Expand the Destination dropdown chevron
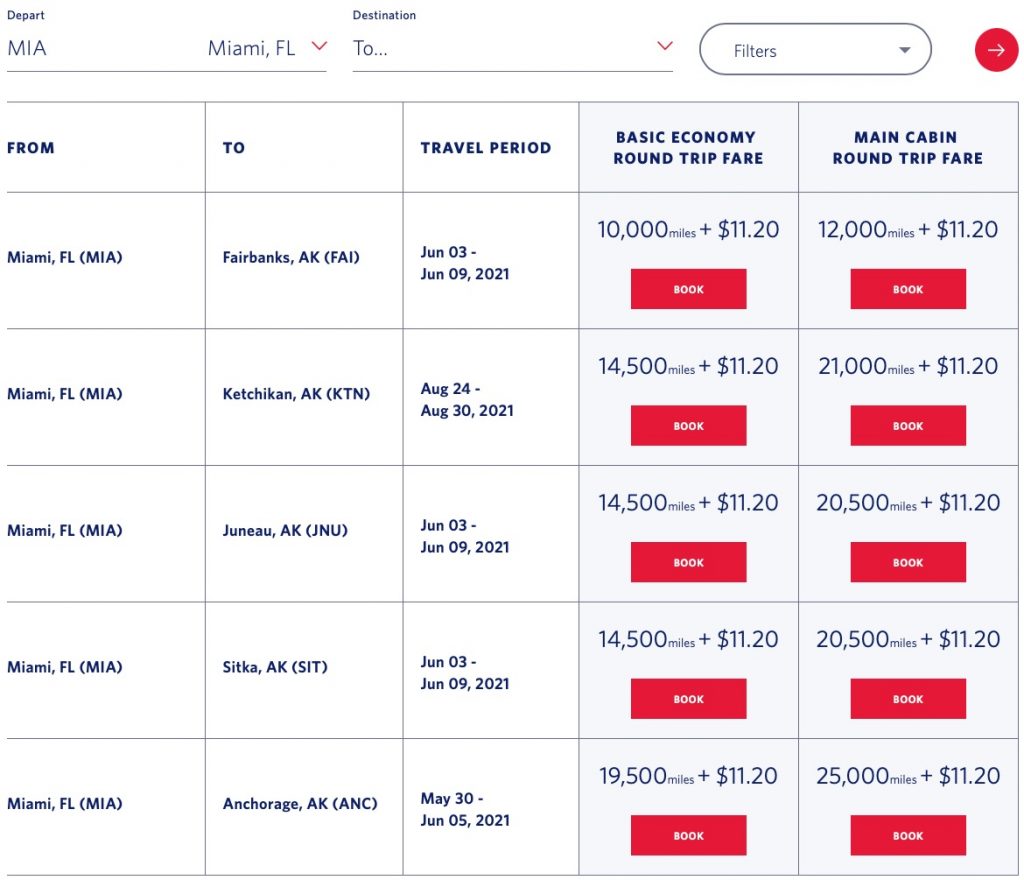The width and height of the screenshot is (1024, 880). point(665,47)
